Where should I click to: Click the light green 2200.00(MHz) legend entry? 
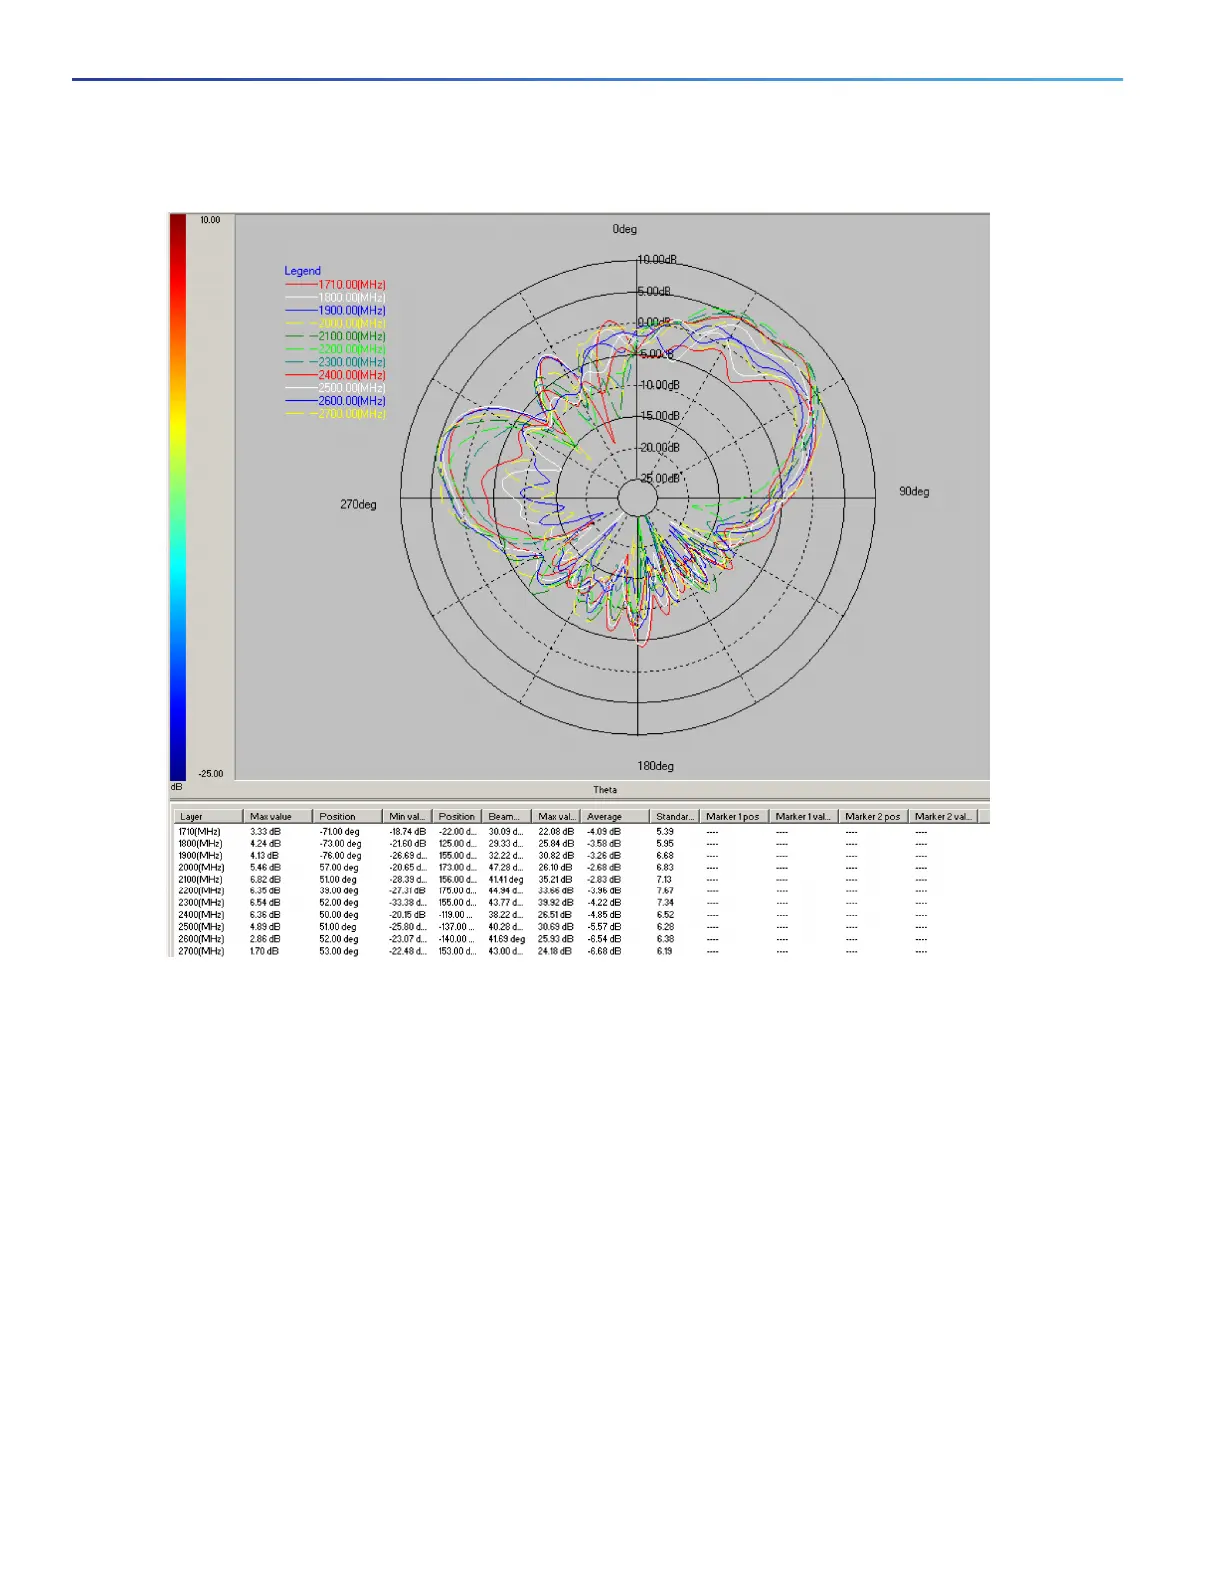[336, 349]
